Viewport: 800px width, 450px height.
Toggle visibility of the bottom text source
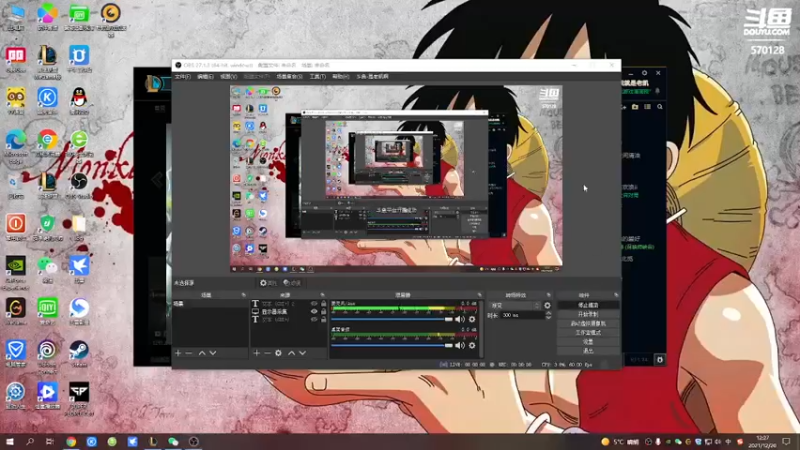click(314, 319)
